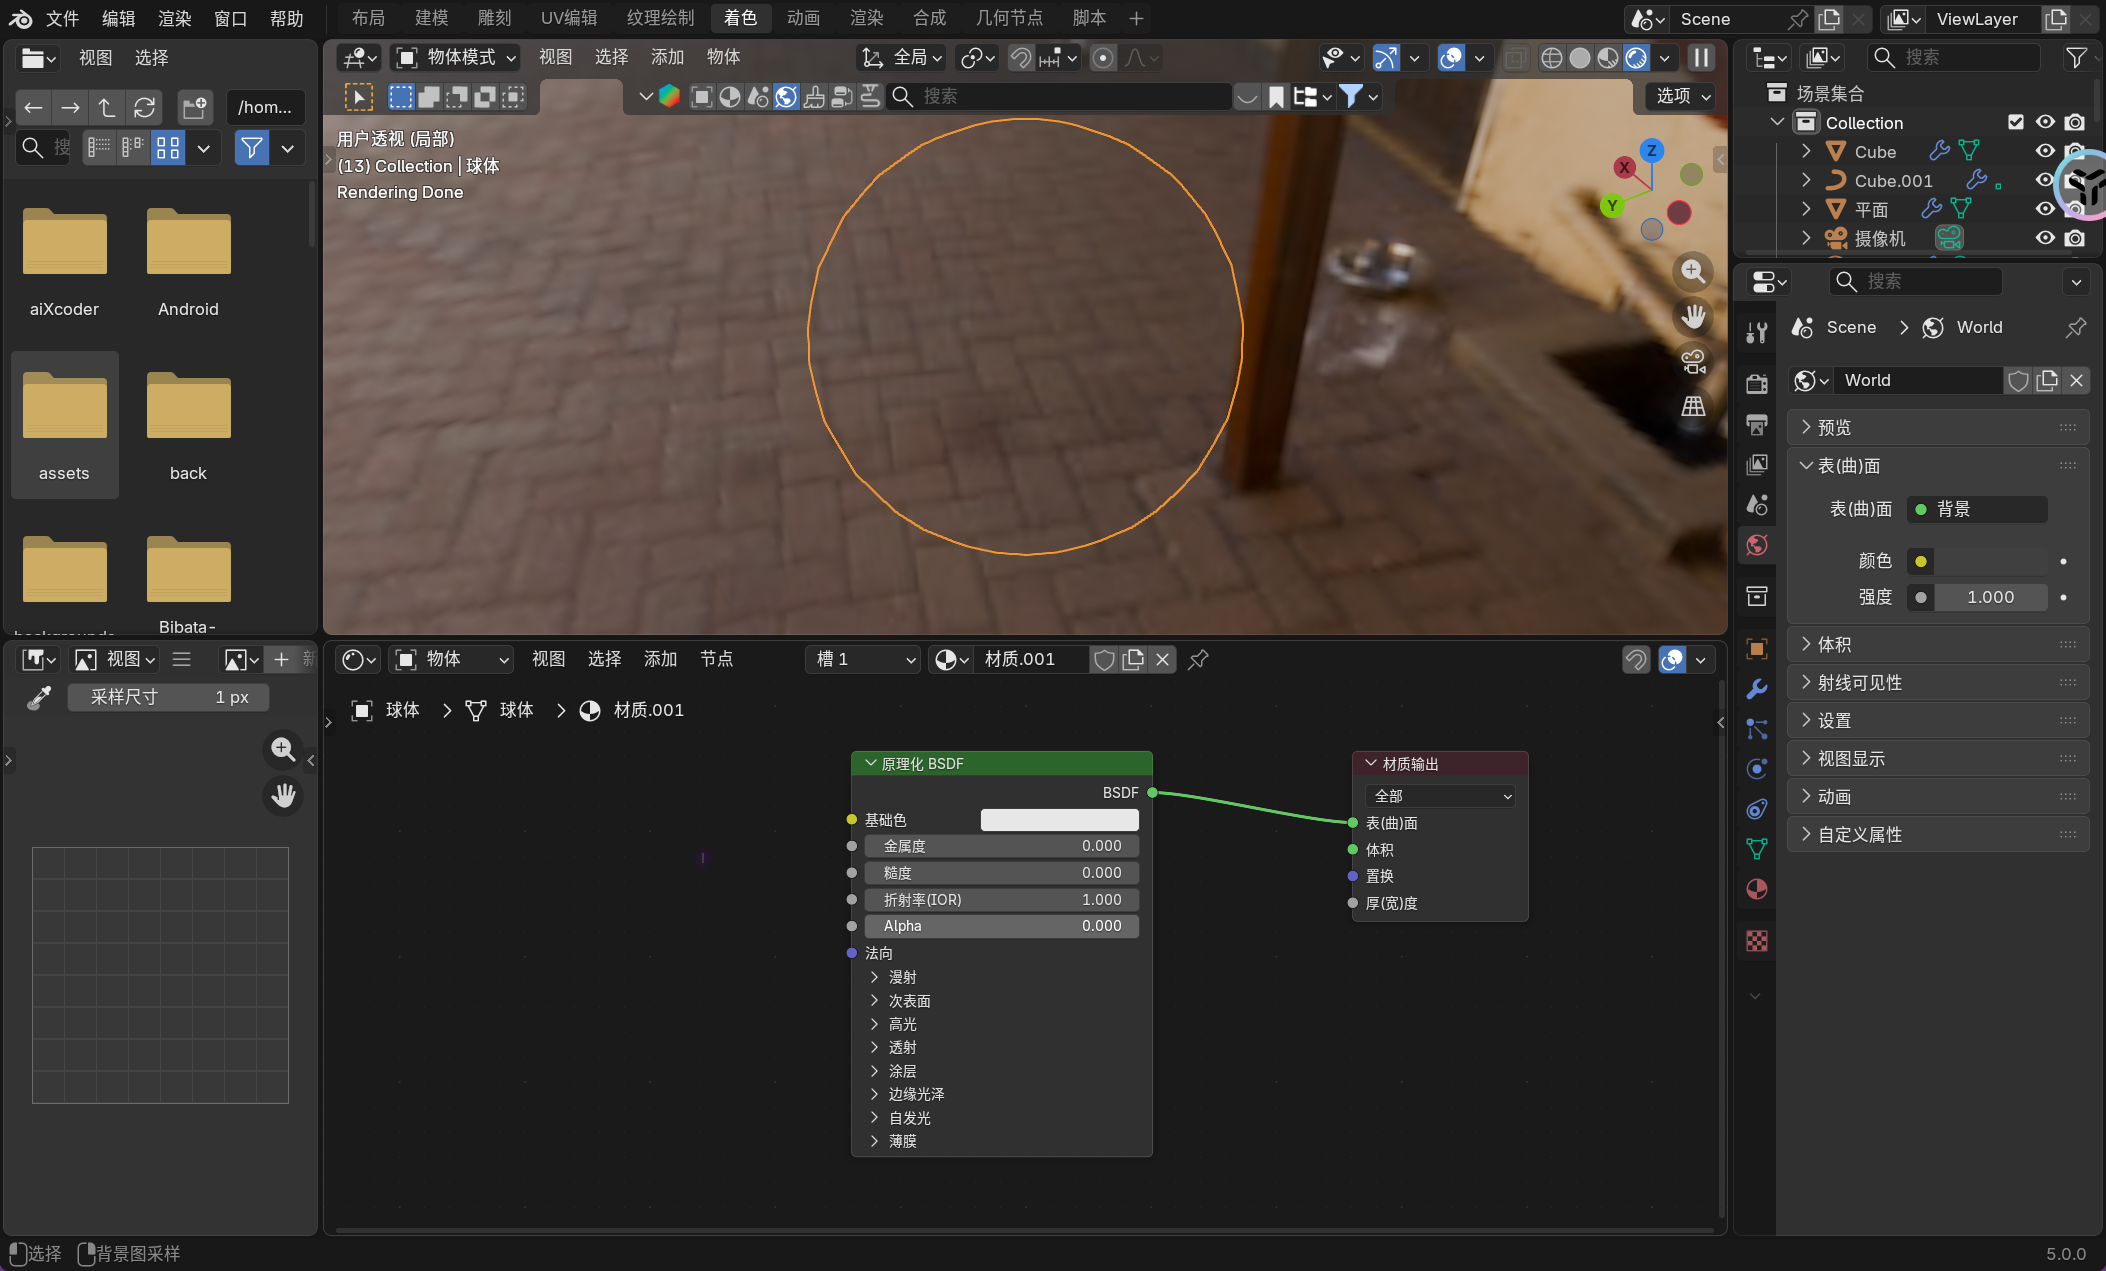Uncheck Collection exclude checkbox
The width and height of the screenshot is (2106, 1271).
pos(2015,122)
